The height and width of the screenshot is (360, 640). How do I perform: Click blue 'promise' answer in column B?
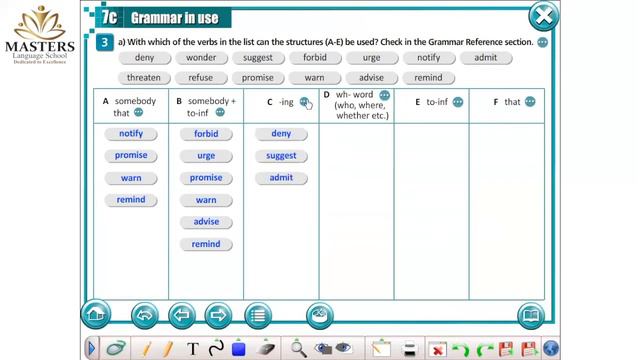(x=206, y=178)
